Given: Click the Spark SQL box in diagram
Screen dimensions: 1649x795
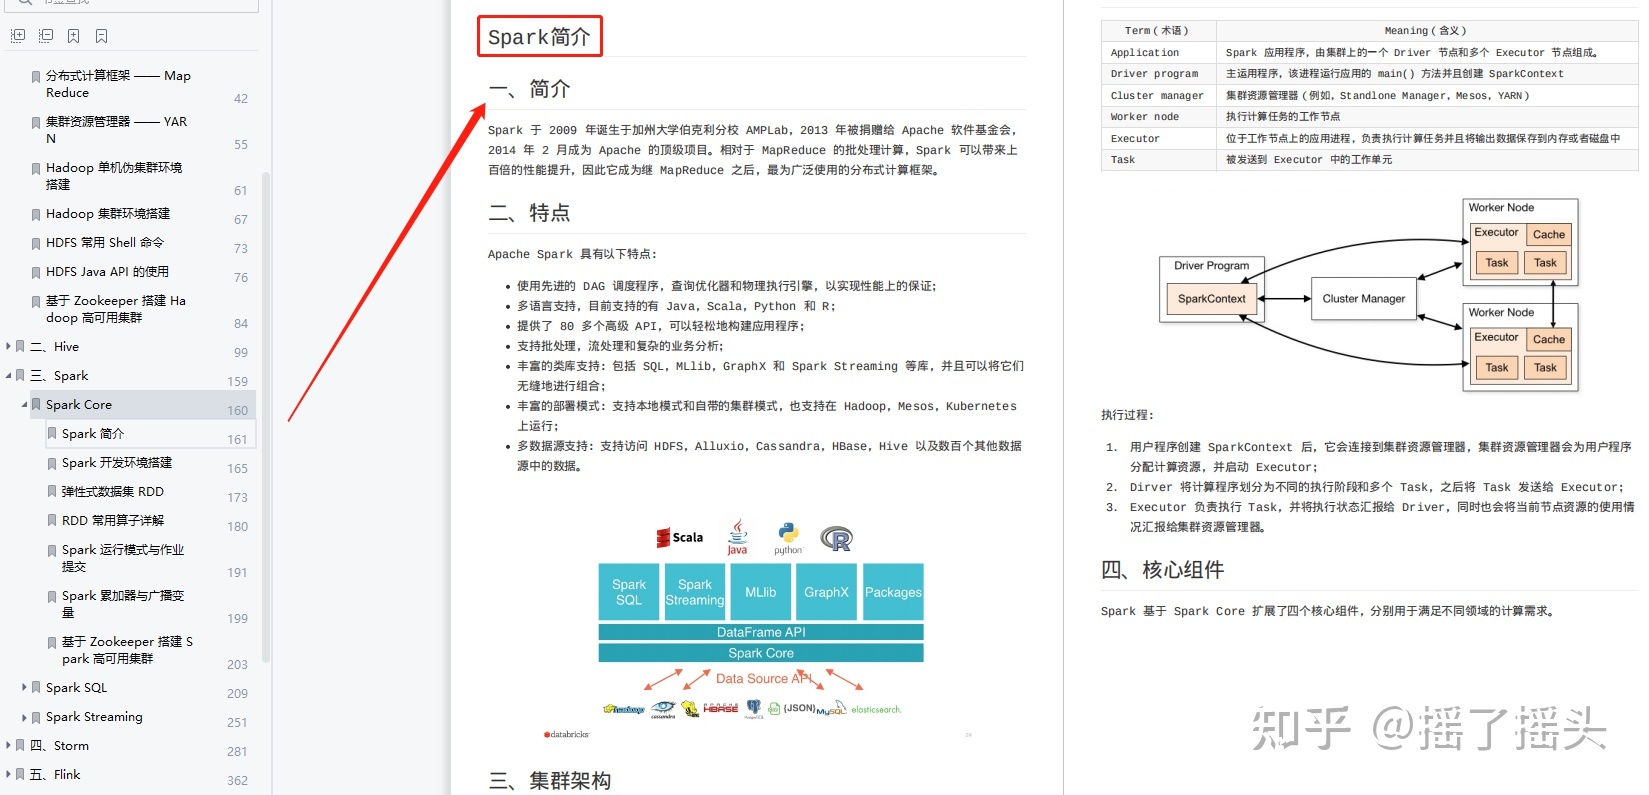Looking at the screenshot, I should click(x=629, y=592).
